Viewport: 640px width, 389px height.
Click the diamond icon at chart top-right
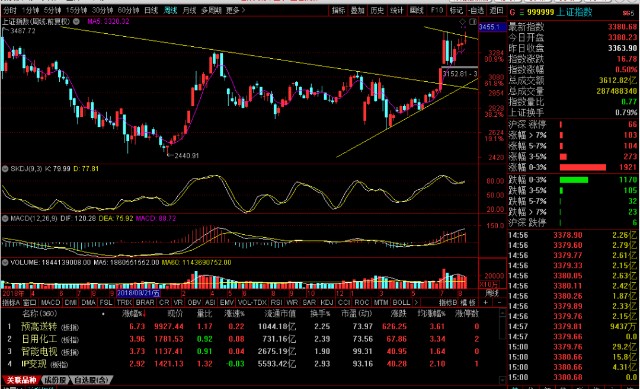pyautogui.click(x=462, y=22)
